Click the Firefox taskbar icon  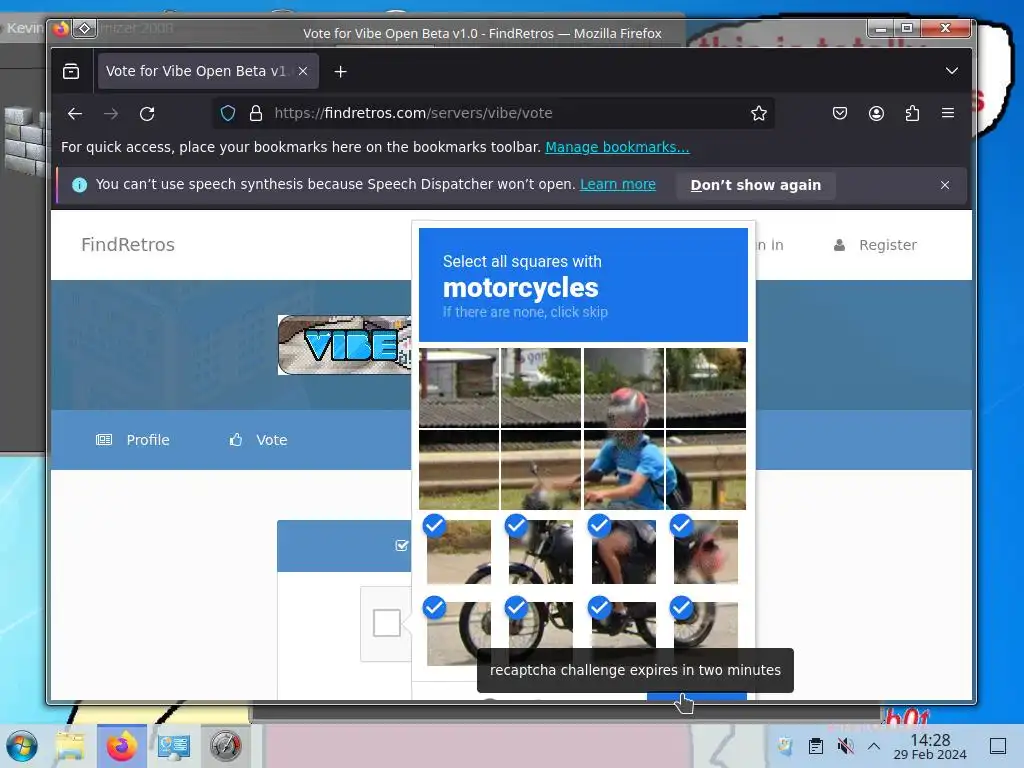click(x=121, y=746)
